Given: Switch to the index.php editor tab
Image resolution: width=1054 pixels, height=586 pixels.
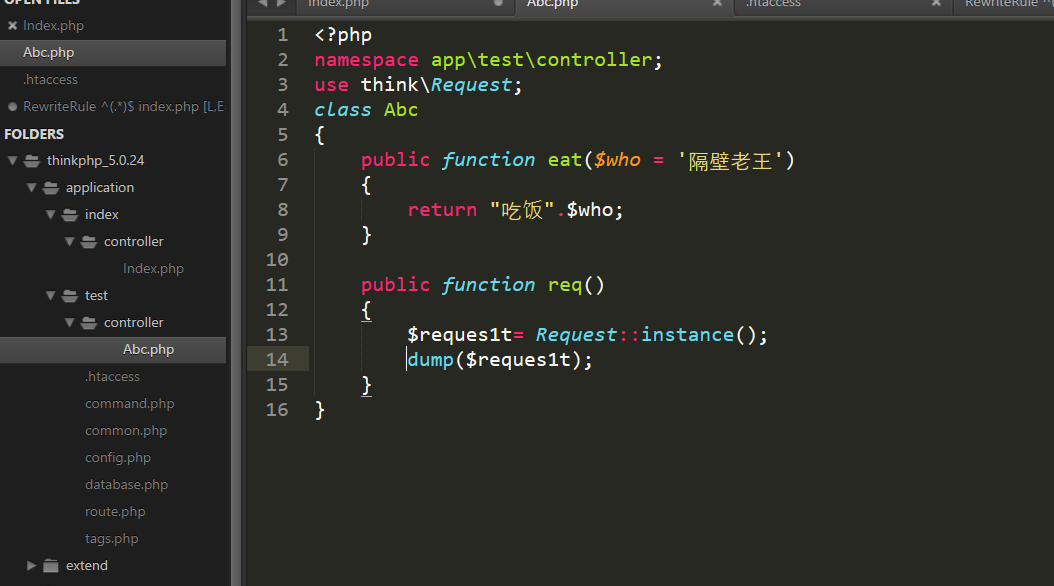Looking at the screenshot, I should (338, 4).
